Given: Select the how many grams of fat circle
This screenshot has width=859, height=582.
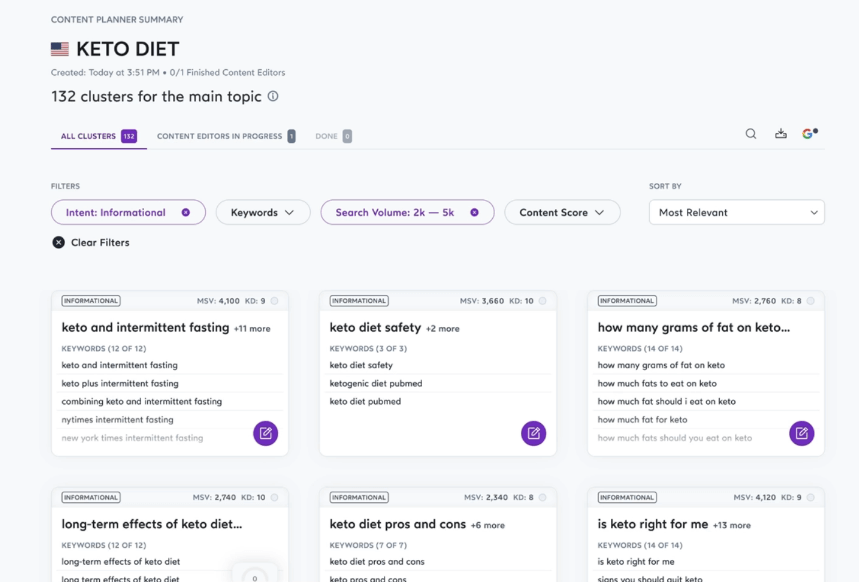Looking at the screenshot, I should [811, 301].
